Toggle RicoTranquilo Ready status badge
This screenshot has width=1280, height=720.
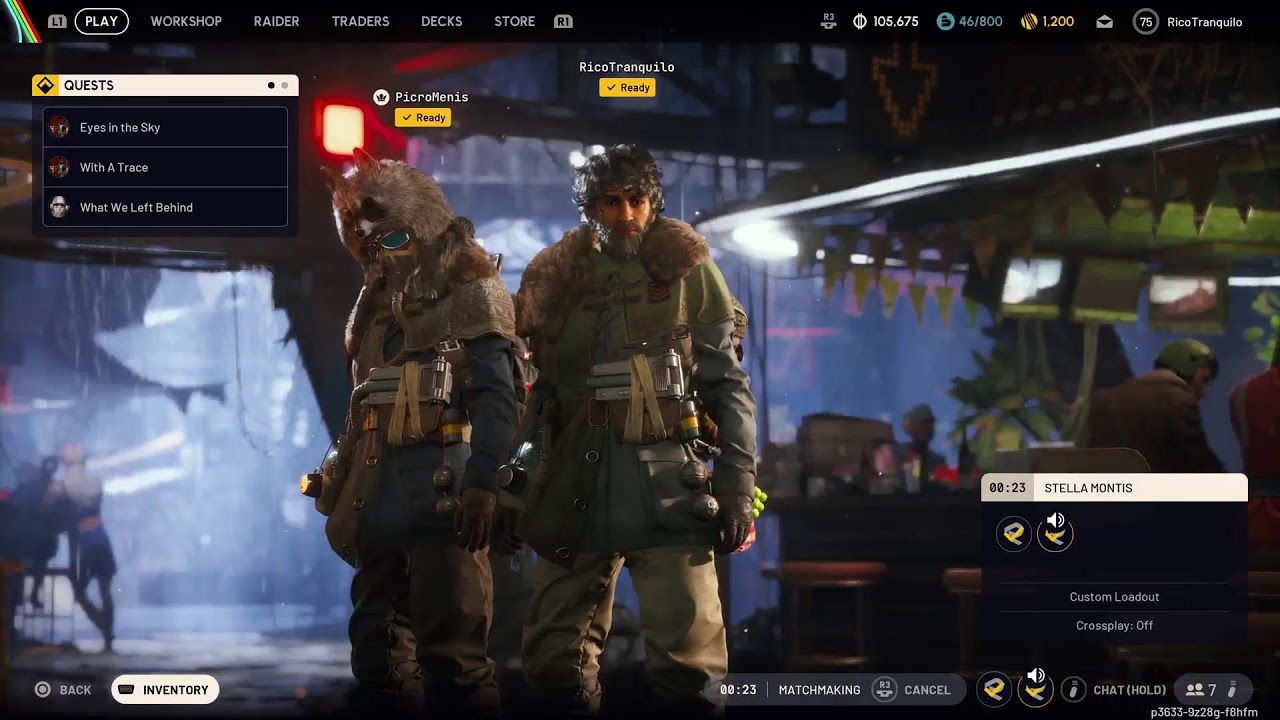[x=627, y=87]
